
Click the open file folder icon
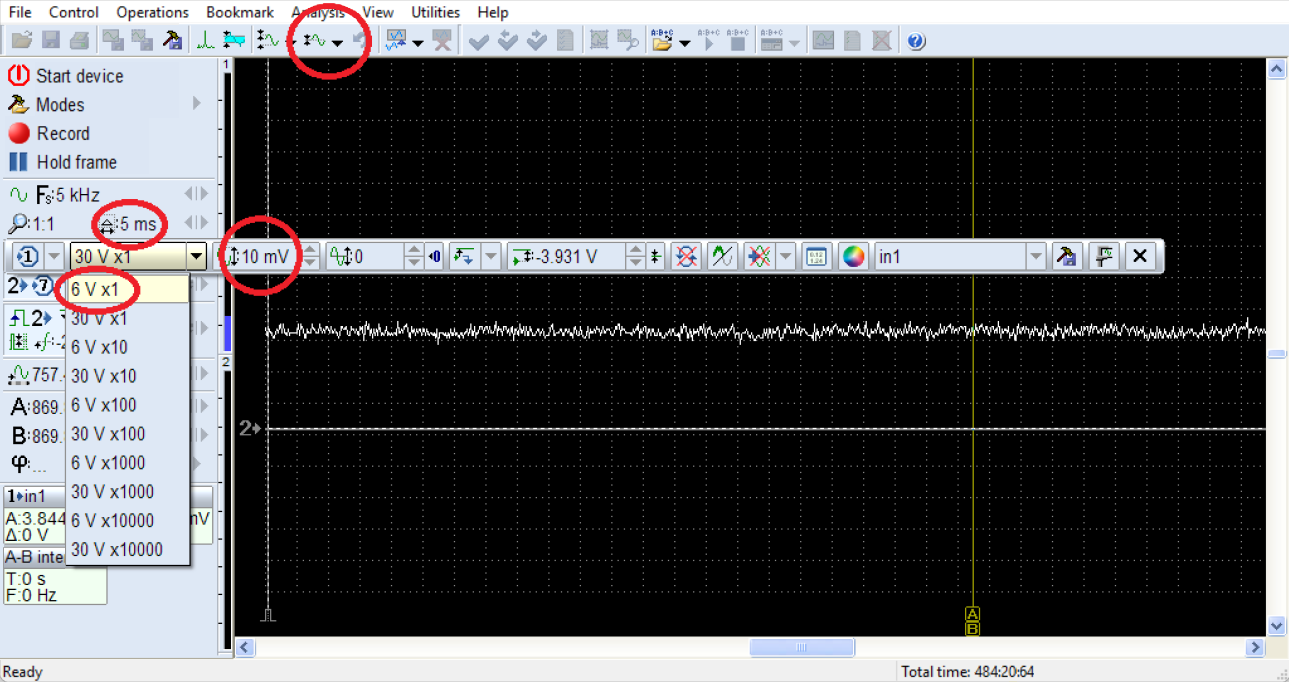[22, 41]
